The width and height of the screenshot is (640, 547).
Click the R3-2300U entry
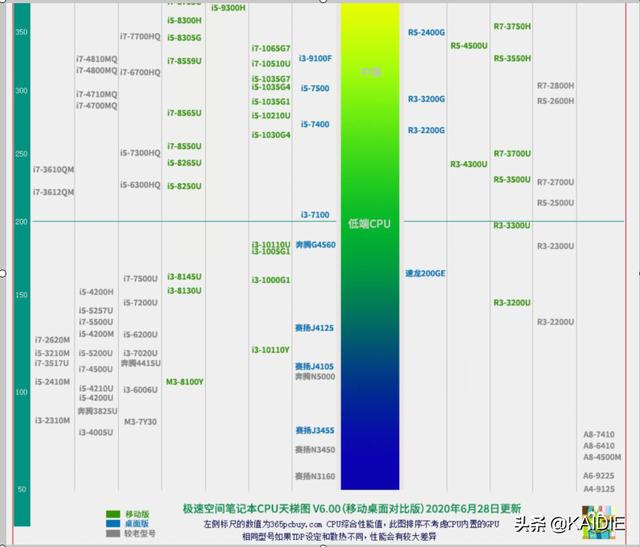(555, 246)
